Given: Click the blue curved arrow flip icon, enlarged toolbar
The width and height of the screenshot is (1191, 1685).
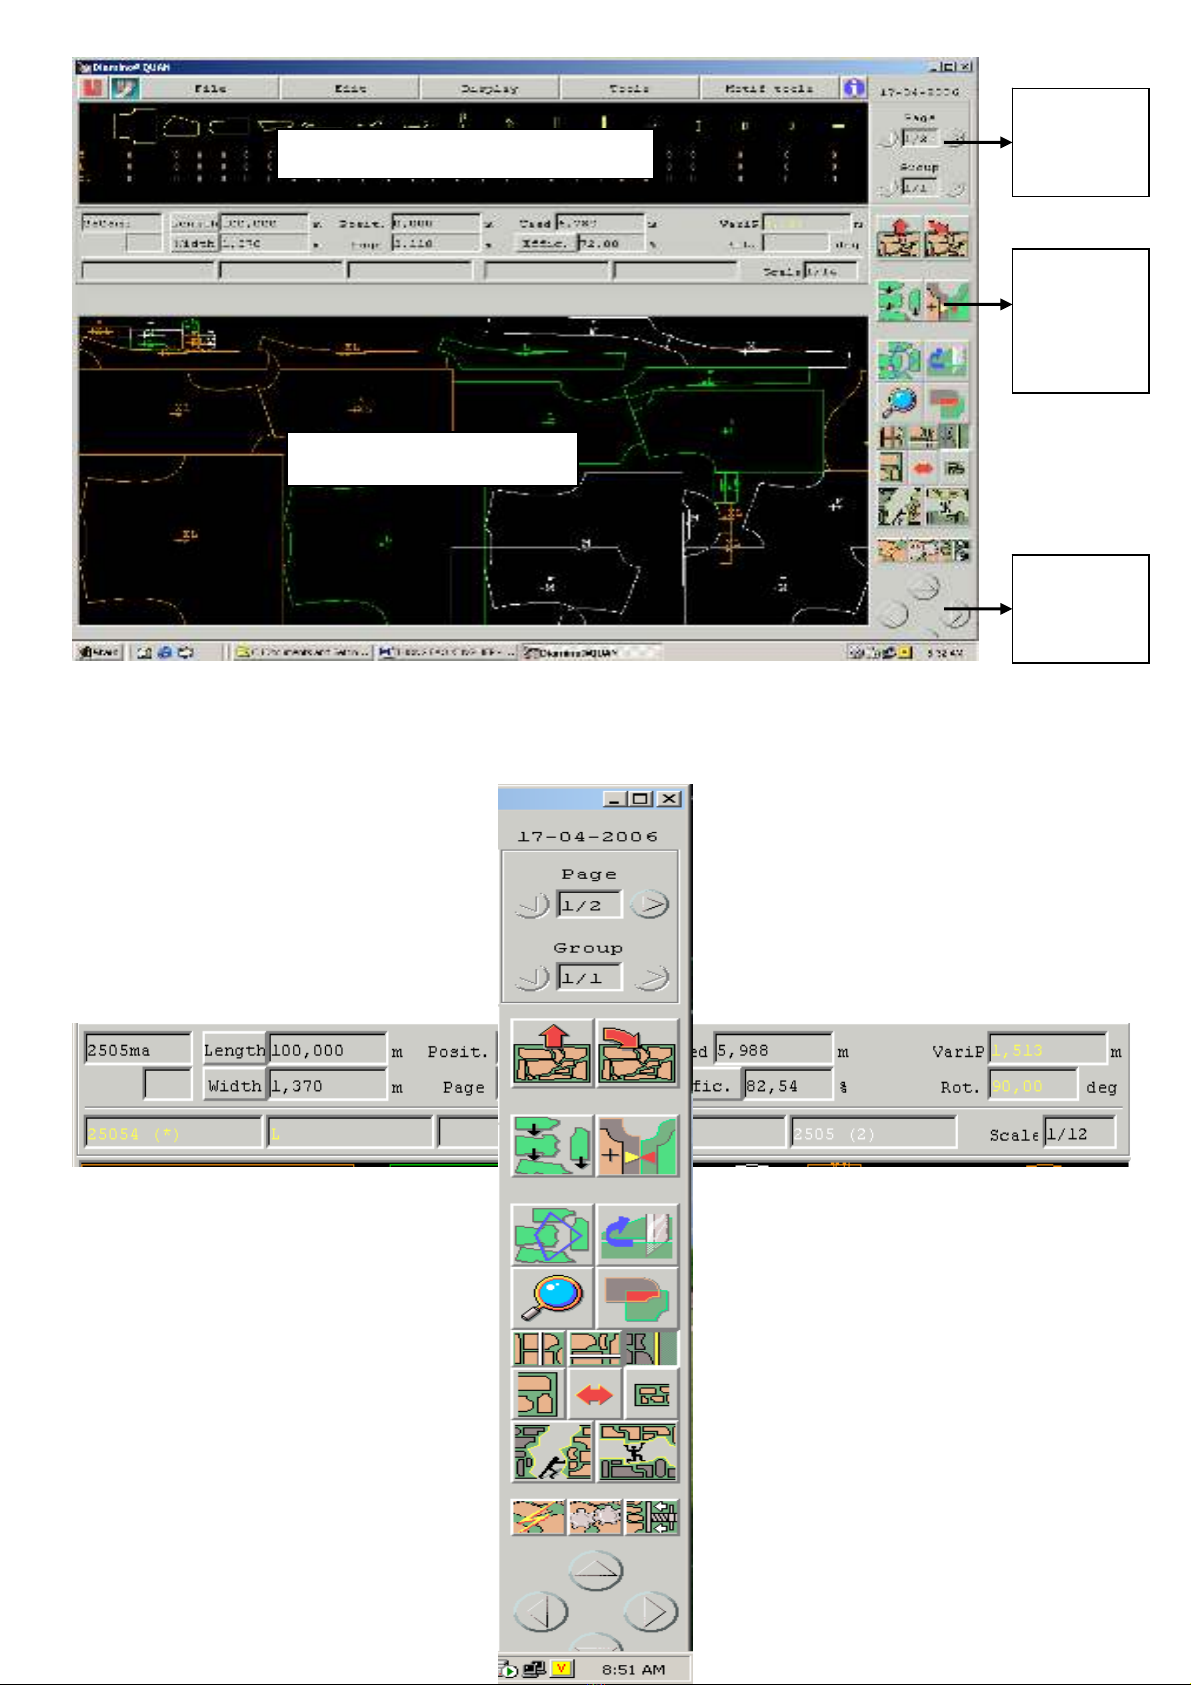Looking at the screenshot, I should (637, 1235).
